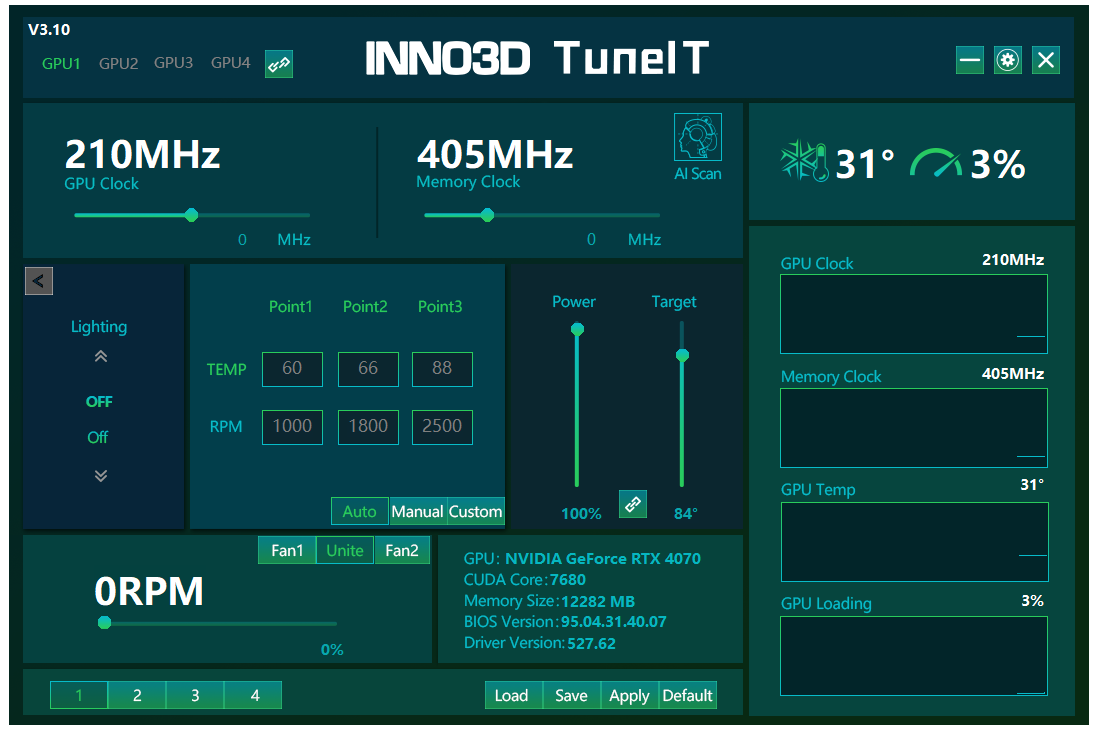
Task: Select Unite fan control
Action: pos(345,551)
